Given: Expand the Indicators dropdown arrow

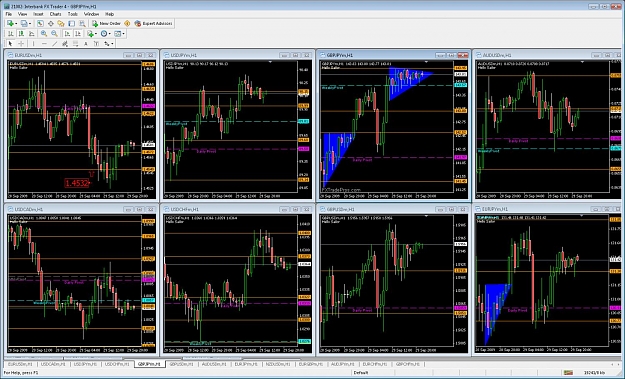Looking at the screenshot, I should coord(96,33).
